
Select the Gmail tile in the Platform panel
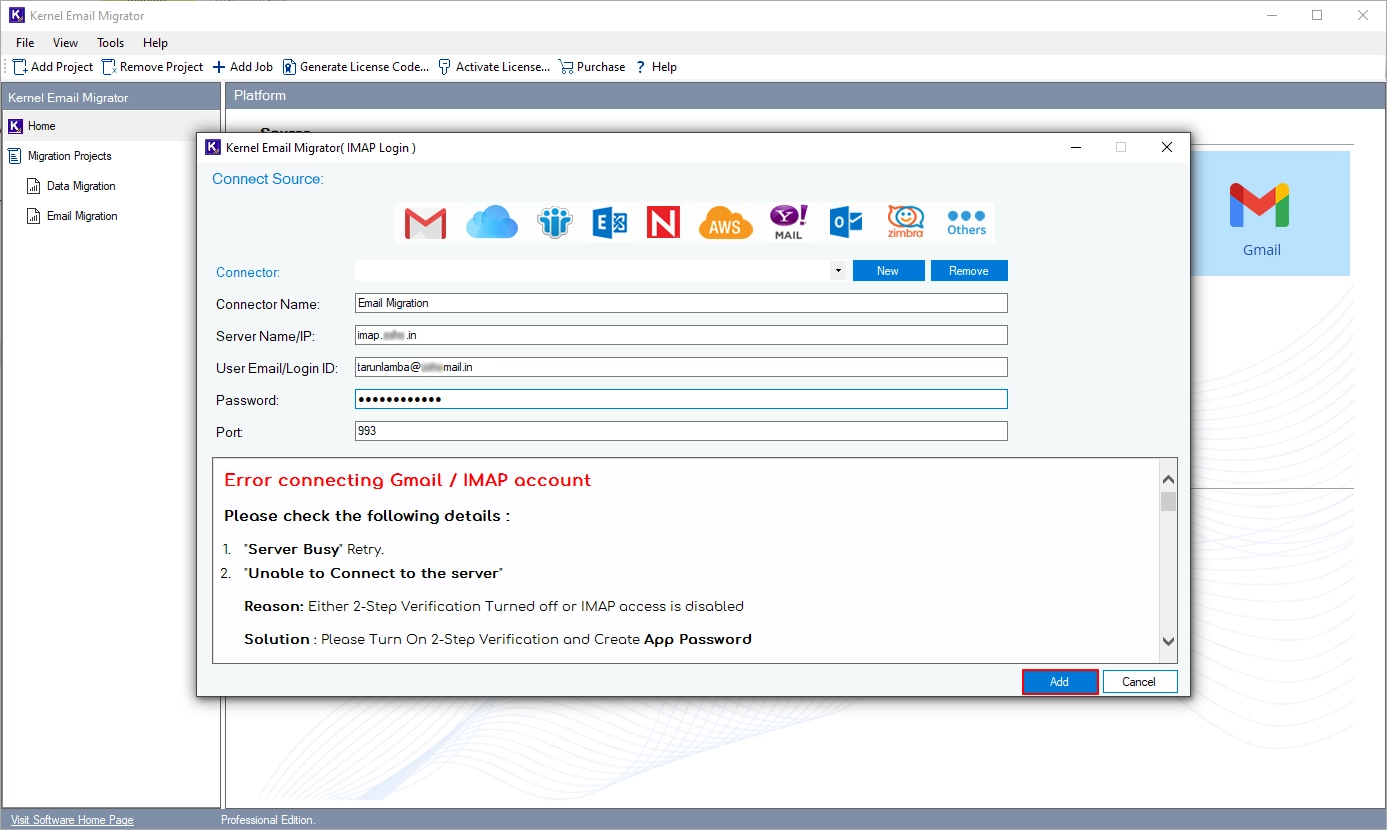[1261, 214]
